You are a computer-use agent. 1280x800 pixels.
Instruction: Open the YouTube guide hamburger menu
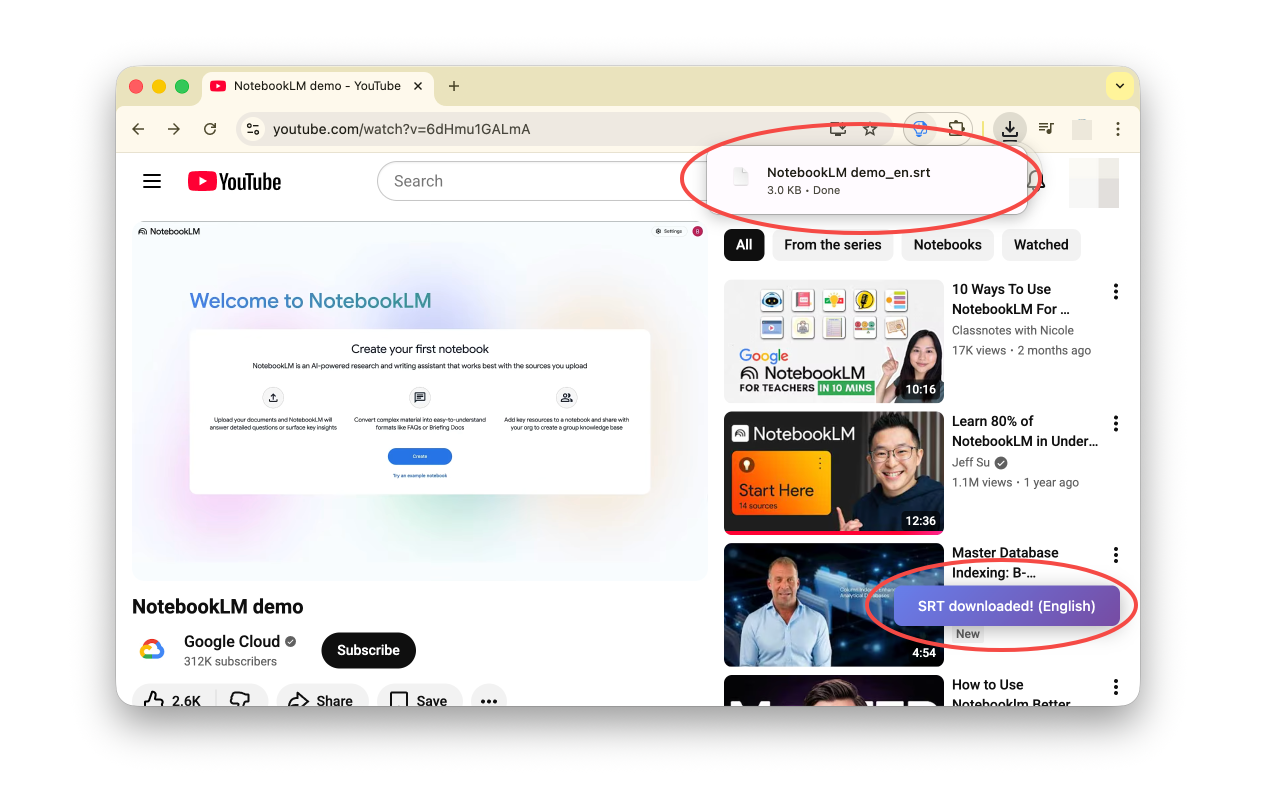point(152,181)
